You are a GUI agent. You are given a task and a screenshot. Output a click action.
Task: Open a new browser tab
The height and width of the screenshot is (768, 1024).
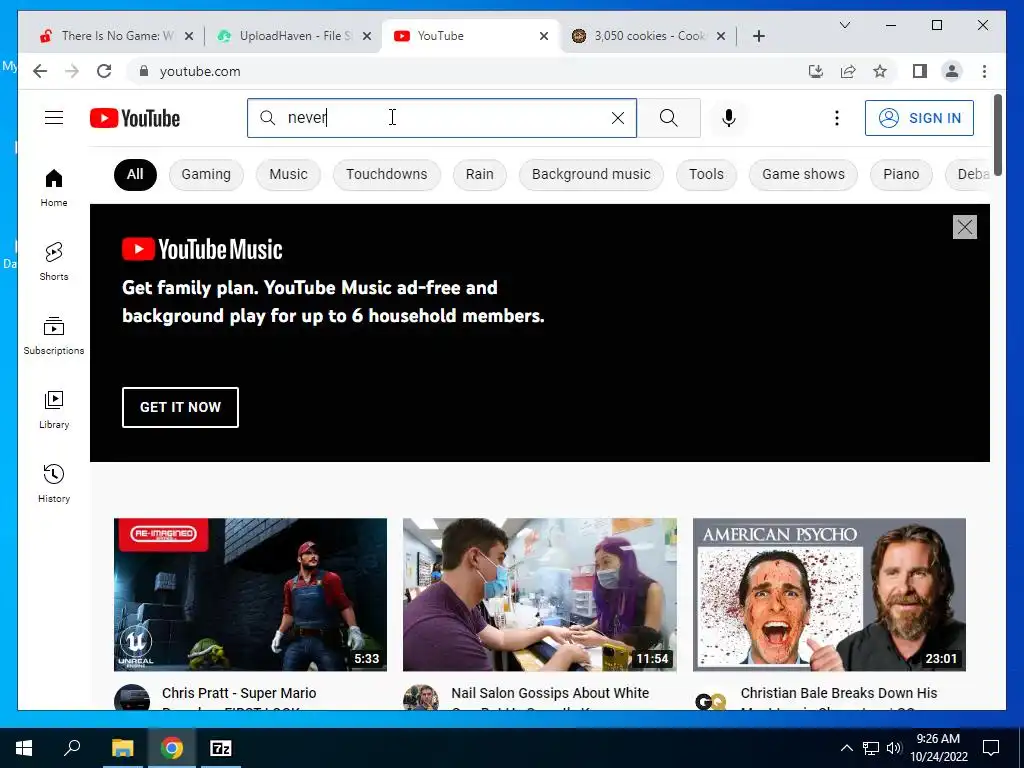coord(759,36)
